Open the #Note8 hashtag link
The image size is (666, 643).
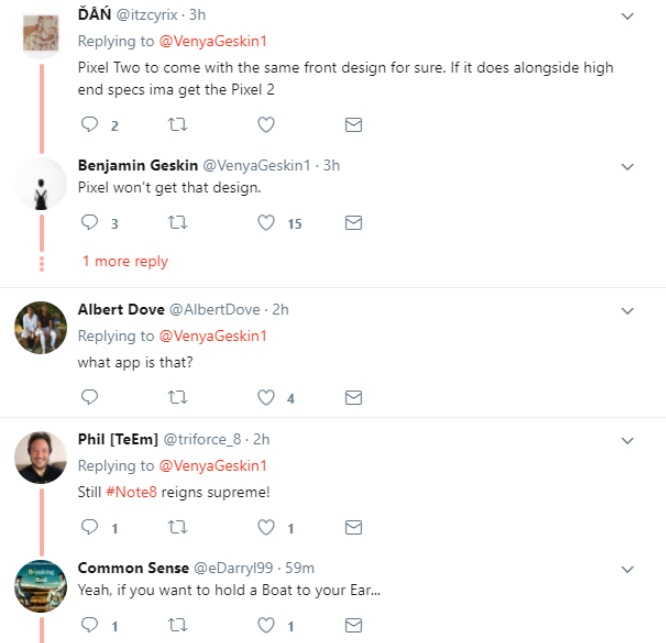click(131, 492)
